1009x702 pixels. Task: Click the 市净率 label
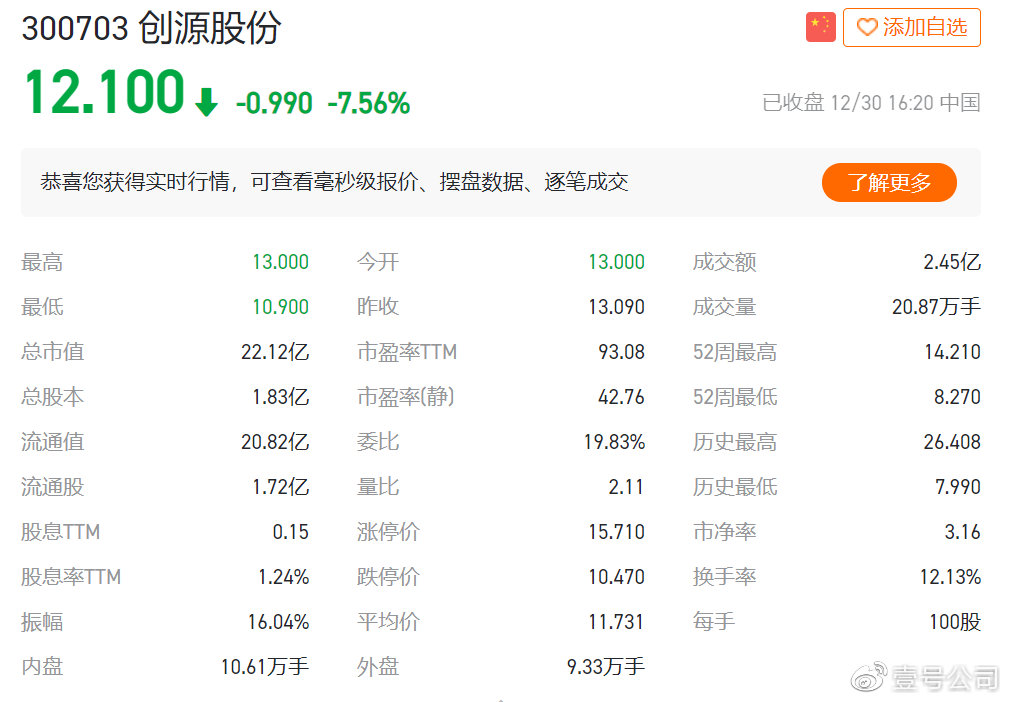[x=724, y=532]
